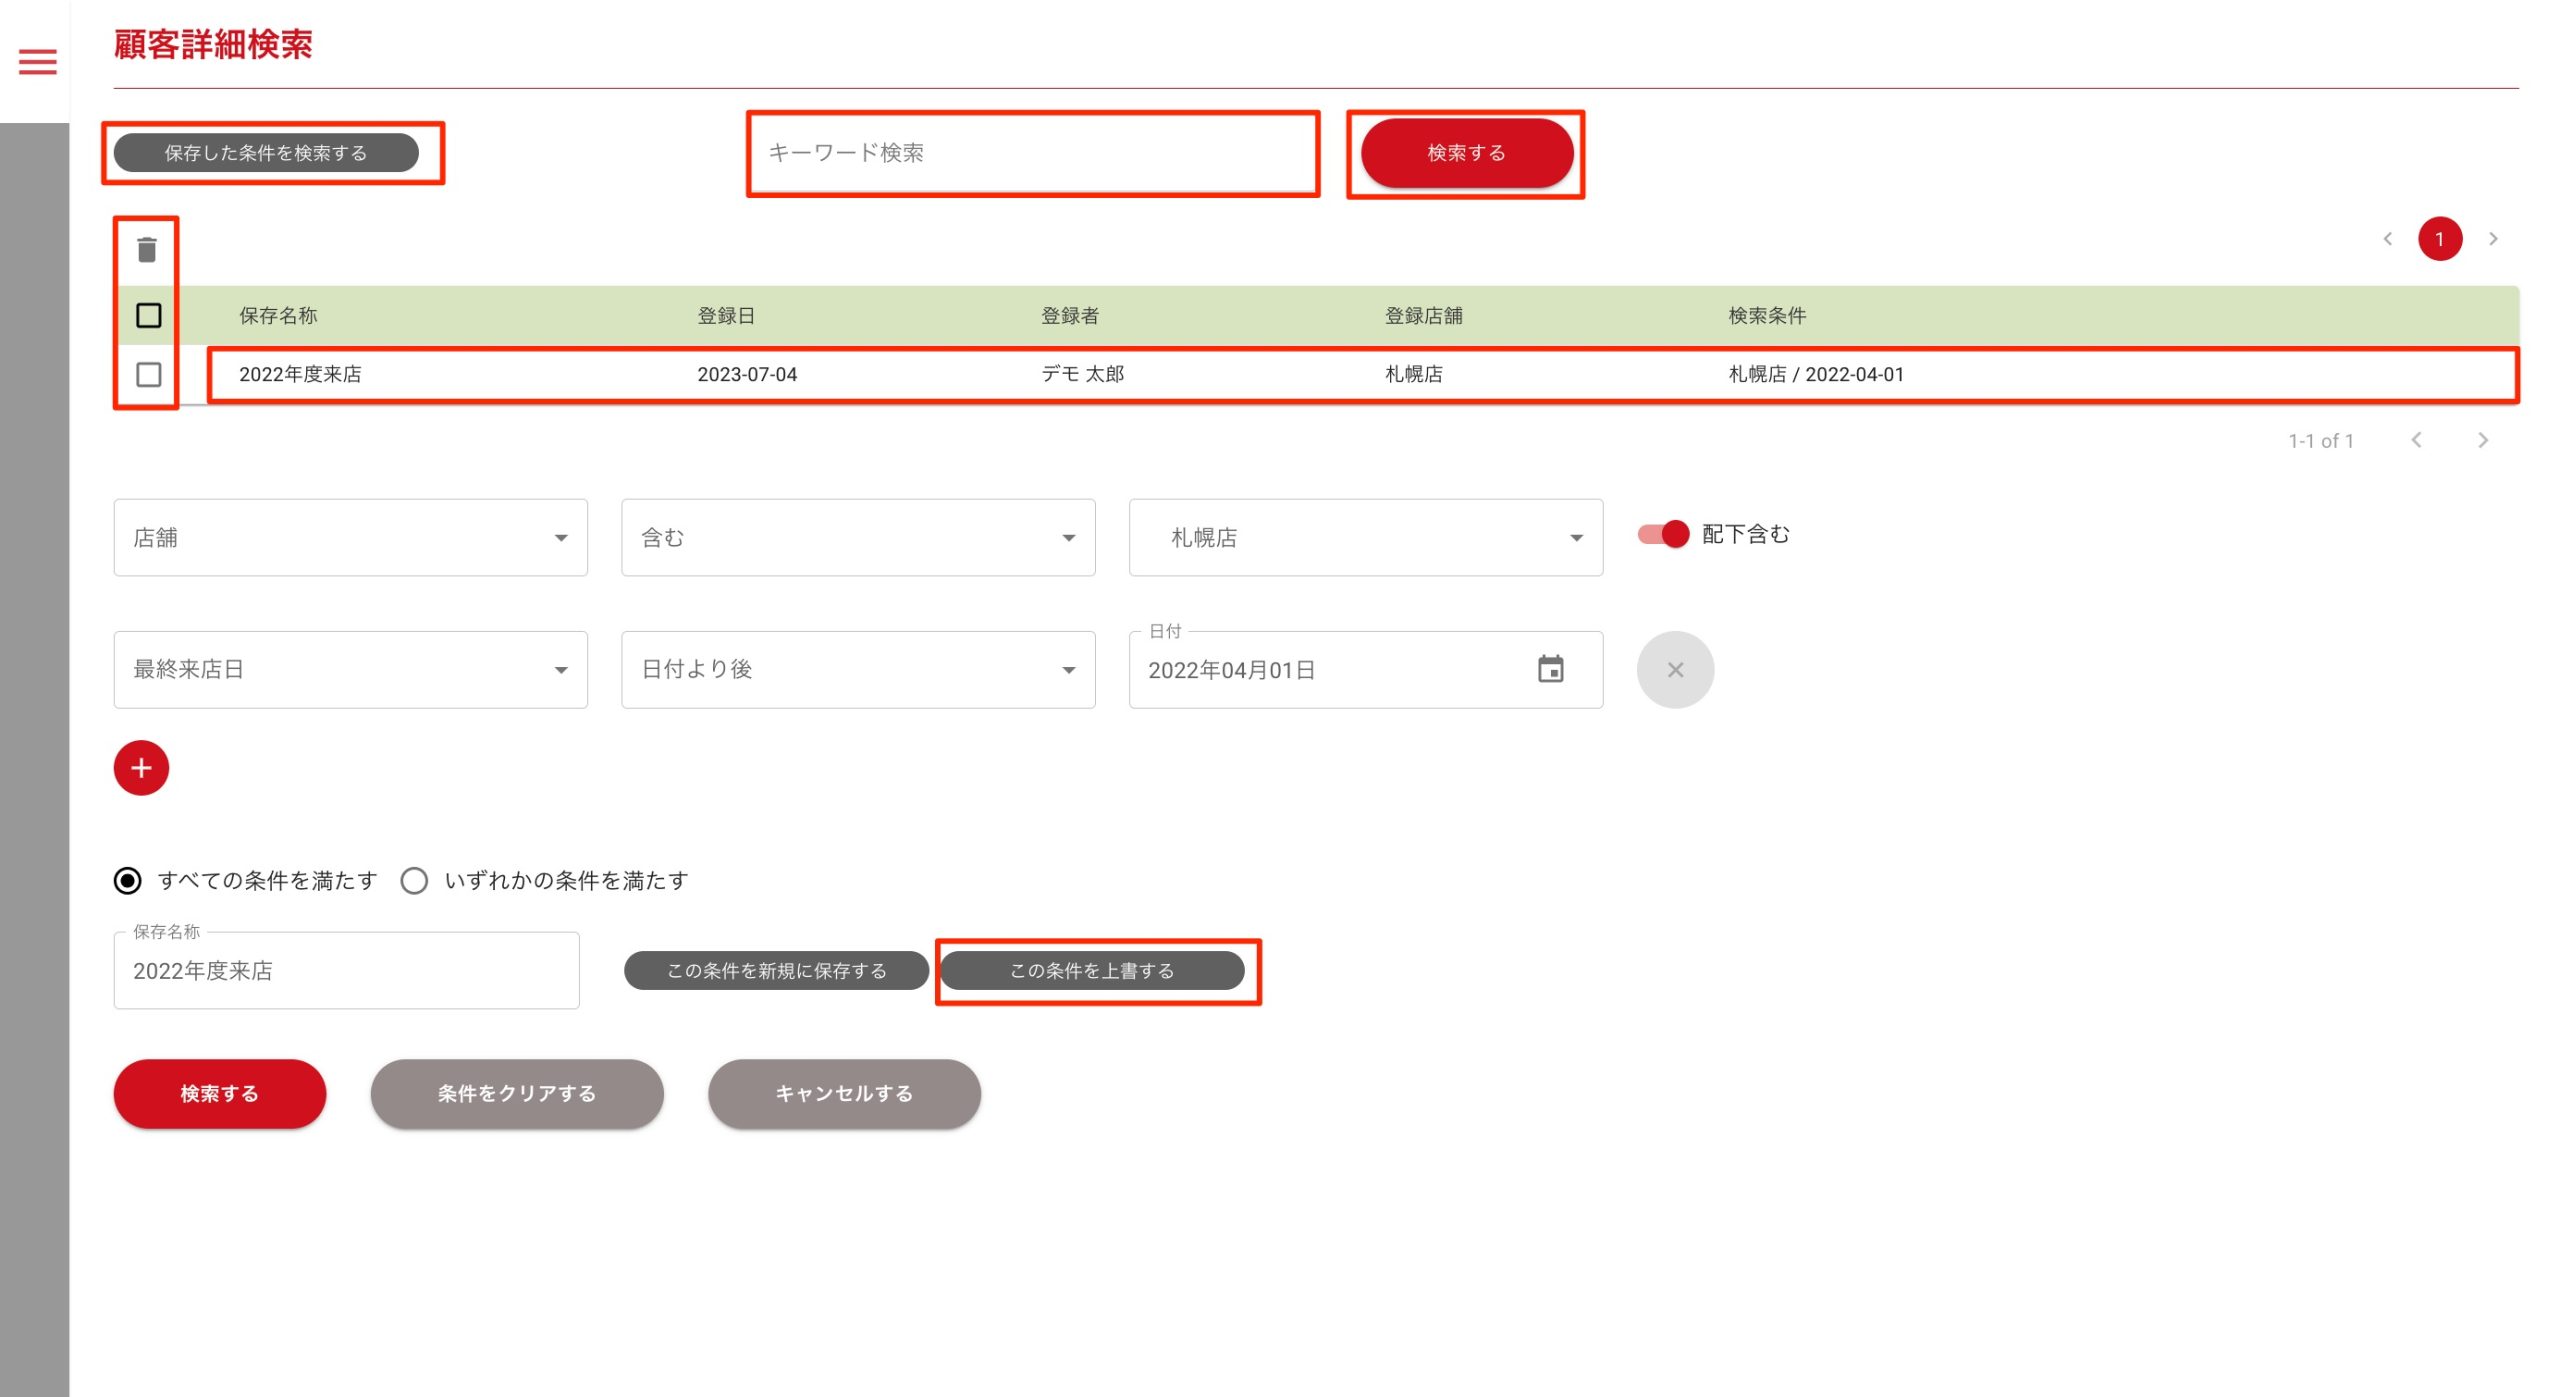Open the 店舗 dropdown

pyautogui.click(x=350, y=538)
